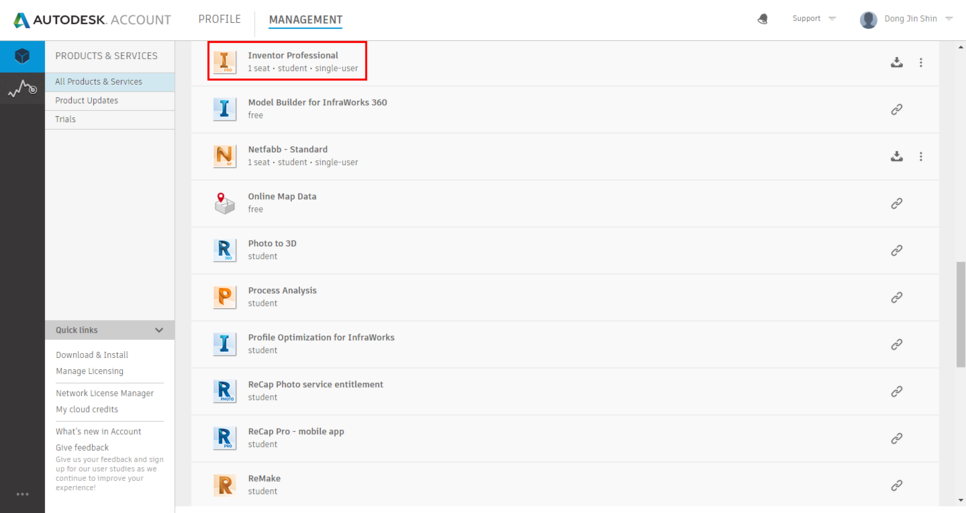Click the ReCap Pro mobile app icon
The width and height of the screenshot is (966, 513).
coord(224,438)
